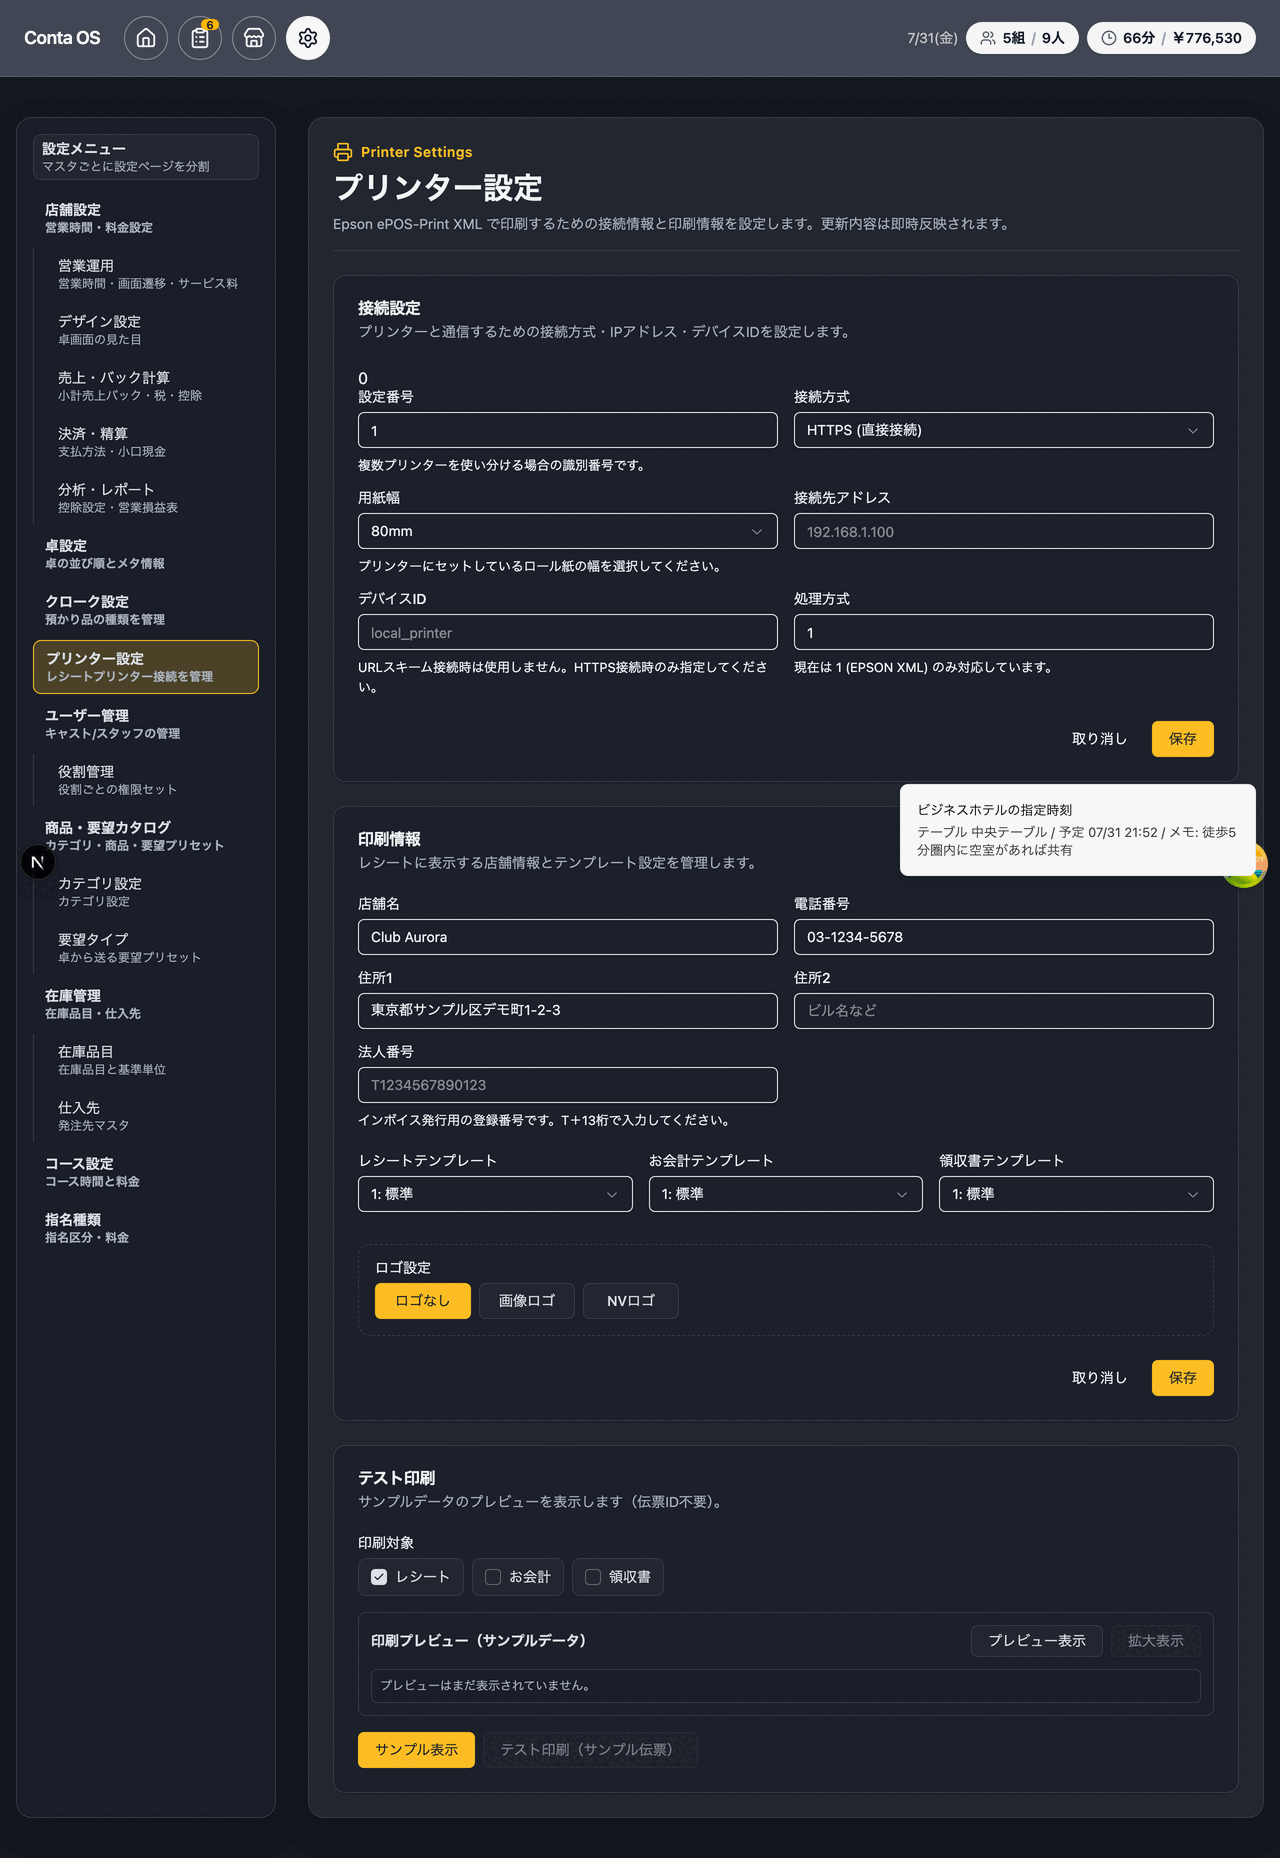Open カテゴリ設定 menu item
1280x1858 pixels.
coord(152,892)
